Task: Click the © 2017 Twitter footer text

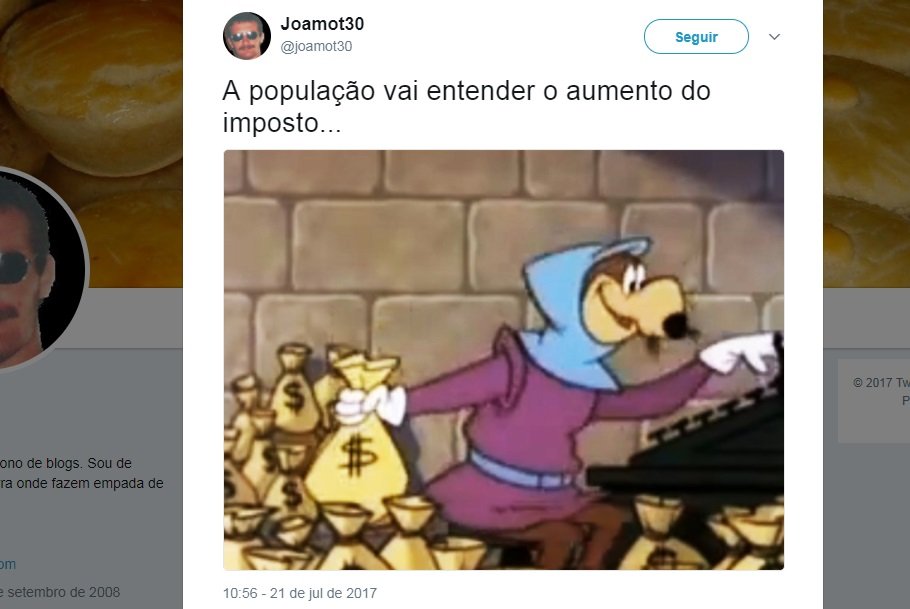Action: (x=881, y=383)
